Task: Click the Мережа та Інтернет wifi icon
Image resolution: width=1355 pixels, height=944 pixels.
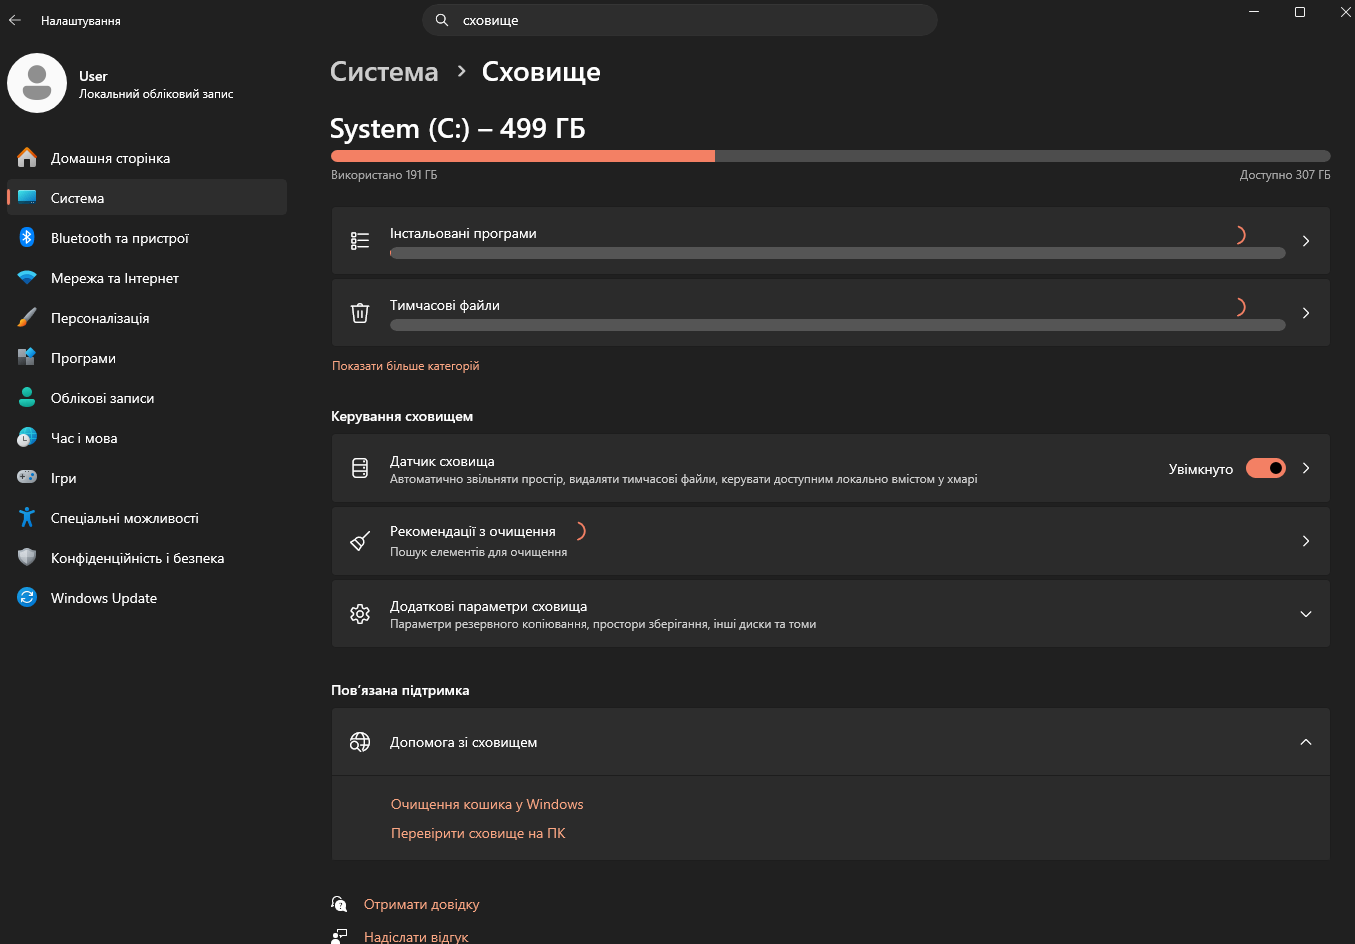Action: [x=27, y=278]
